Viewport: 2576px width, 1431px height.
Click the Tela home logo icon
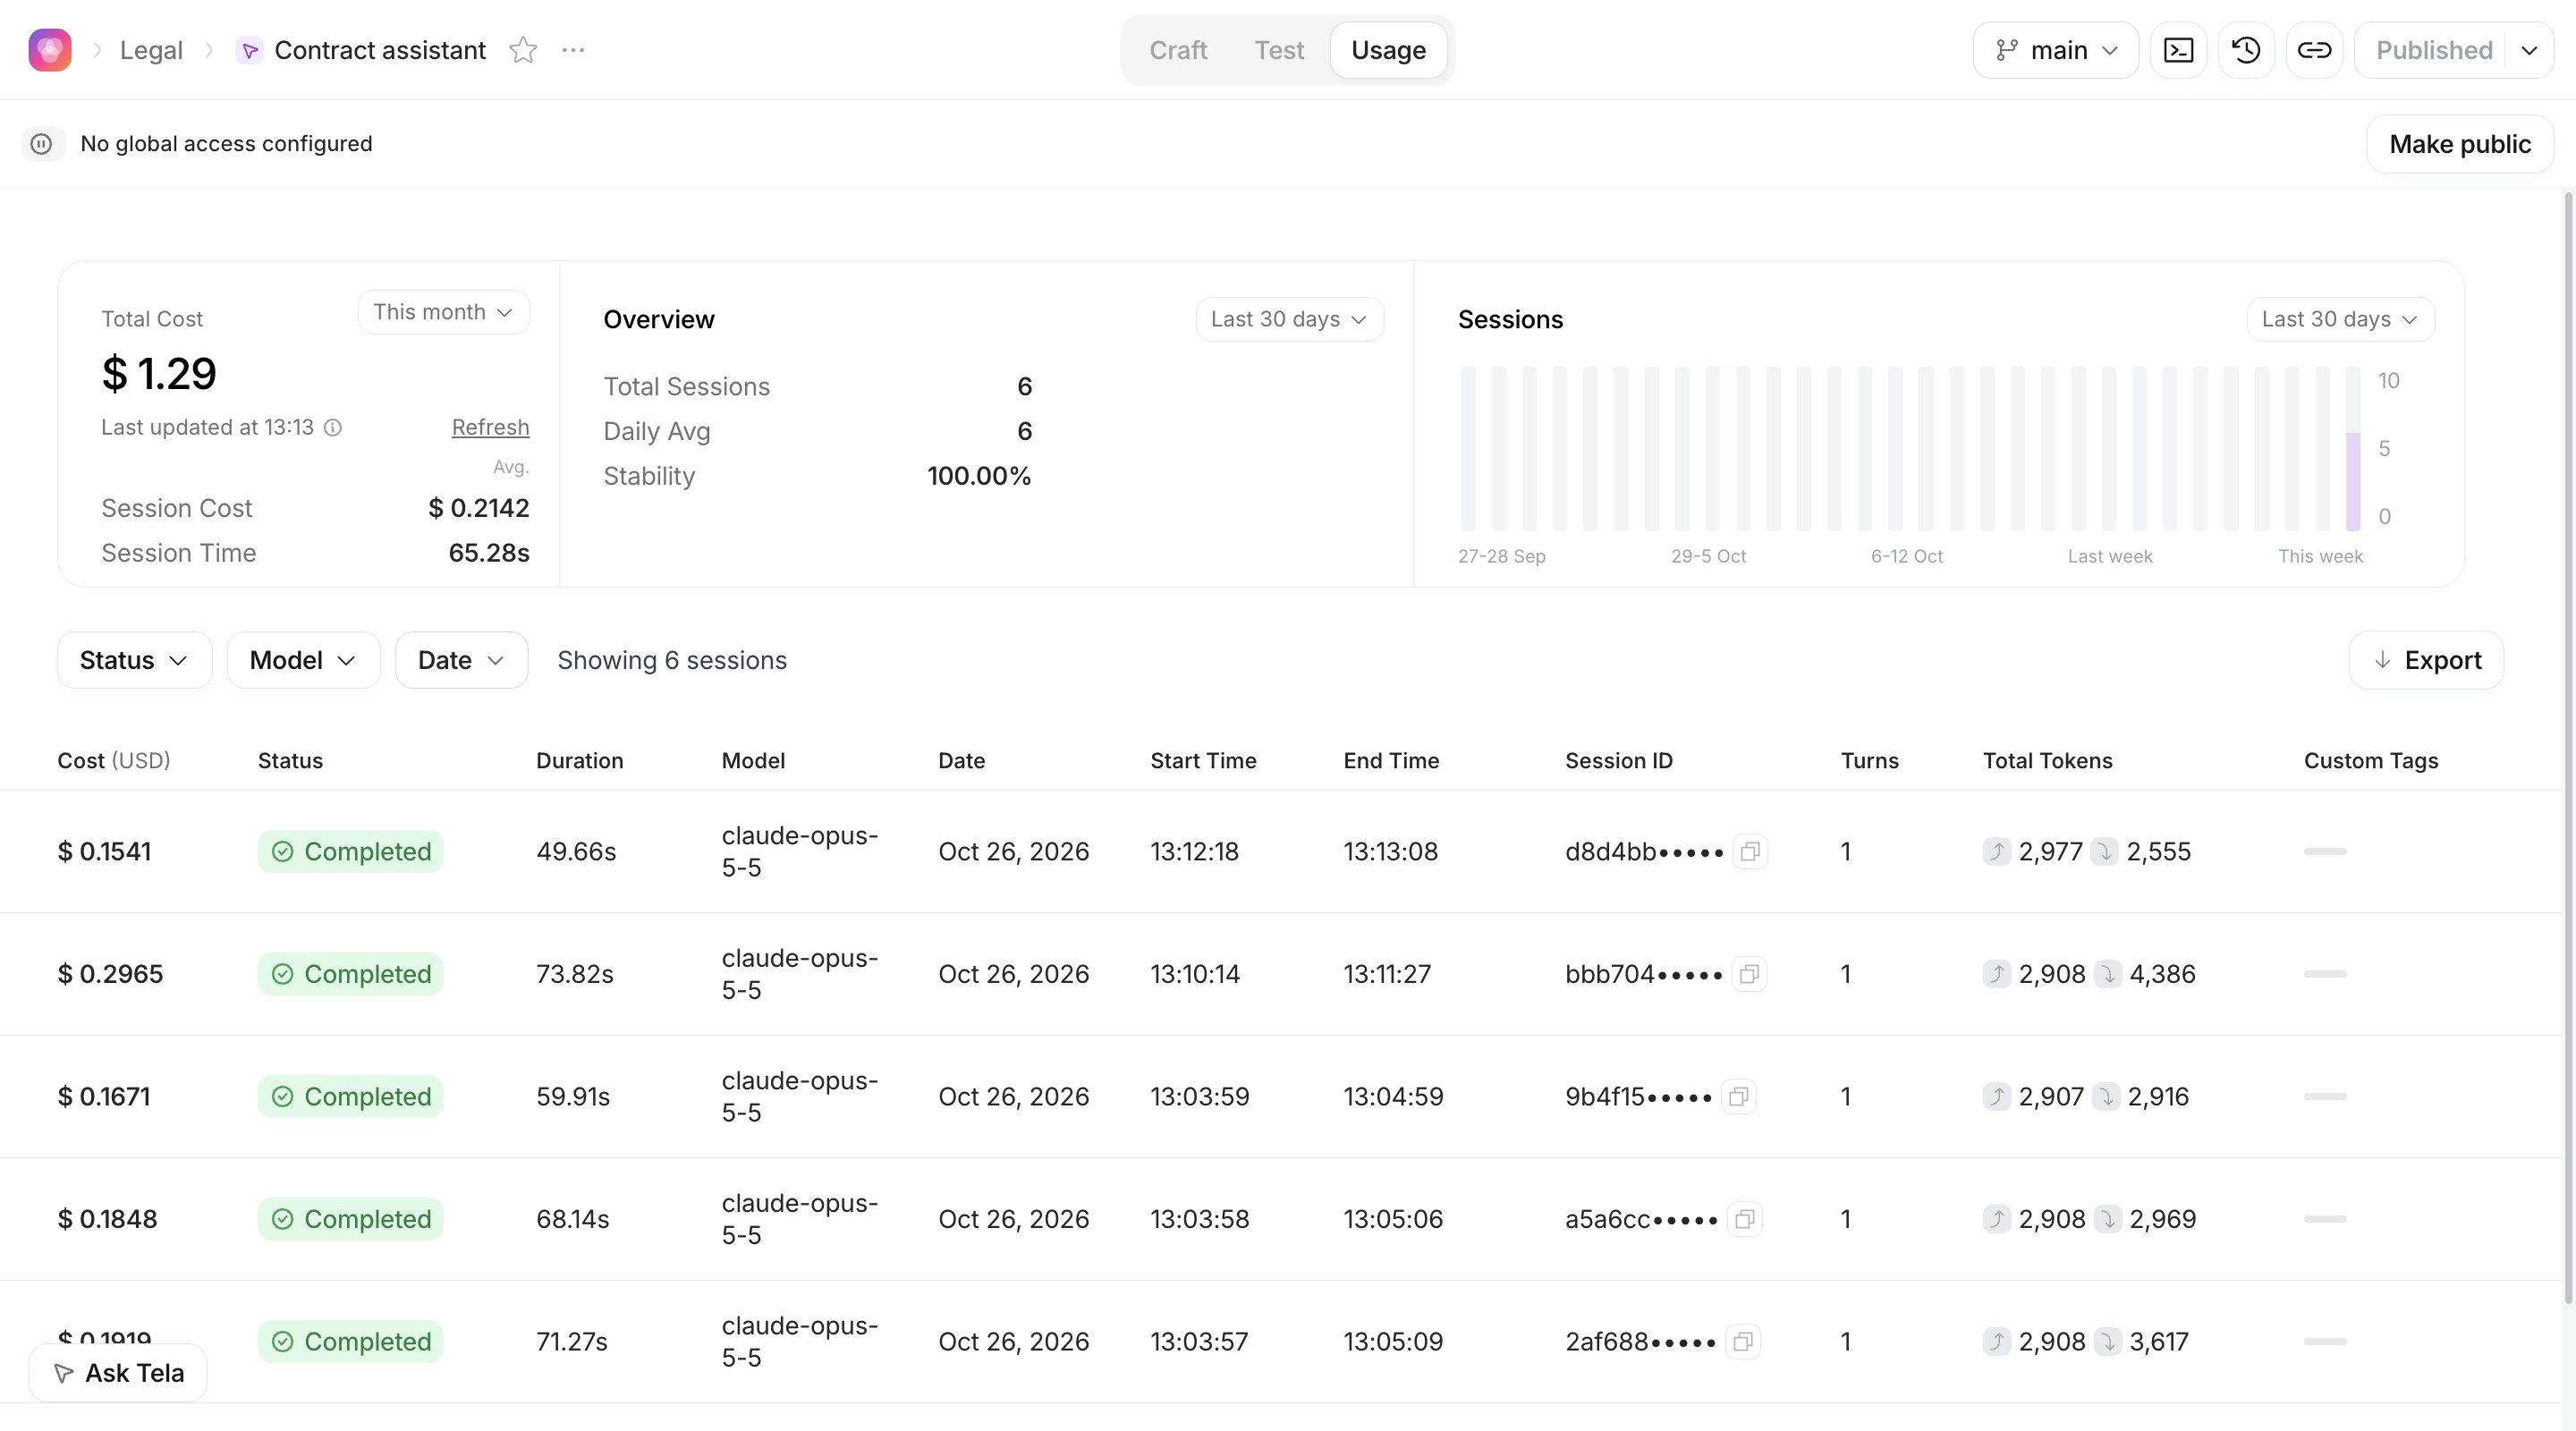[x=50, y=50]
